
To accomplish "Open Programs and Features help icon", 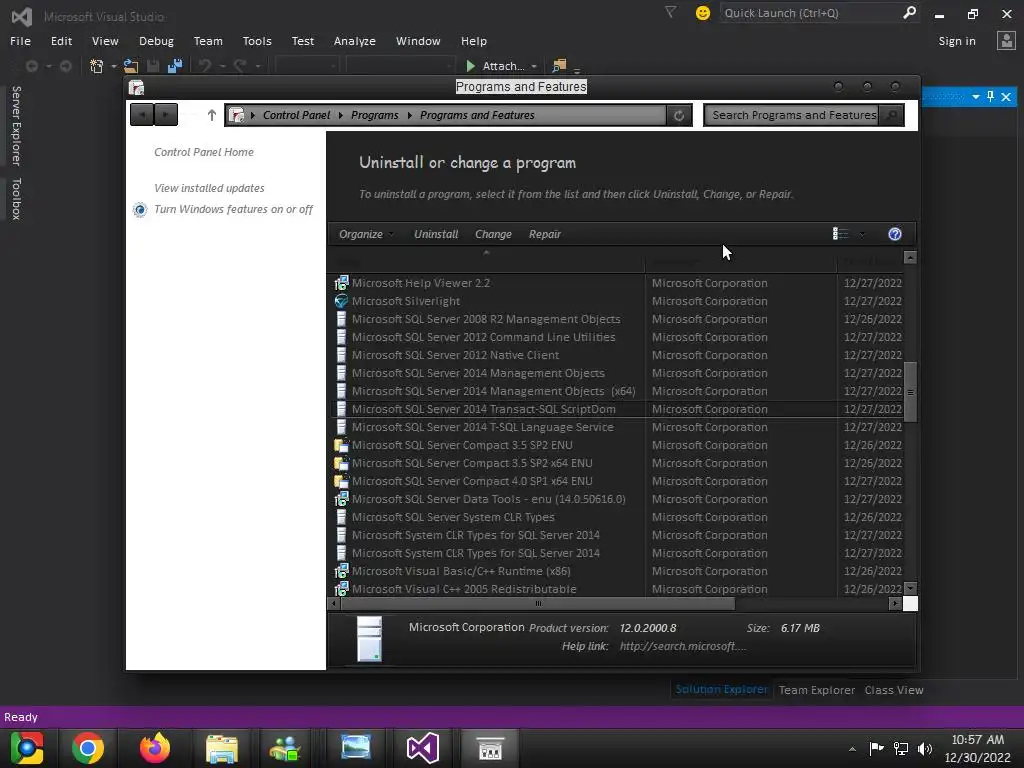I will 895,234.
